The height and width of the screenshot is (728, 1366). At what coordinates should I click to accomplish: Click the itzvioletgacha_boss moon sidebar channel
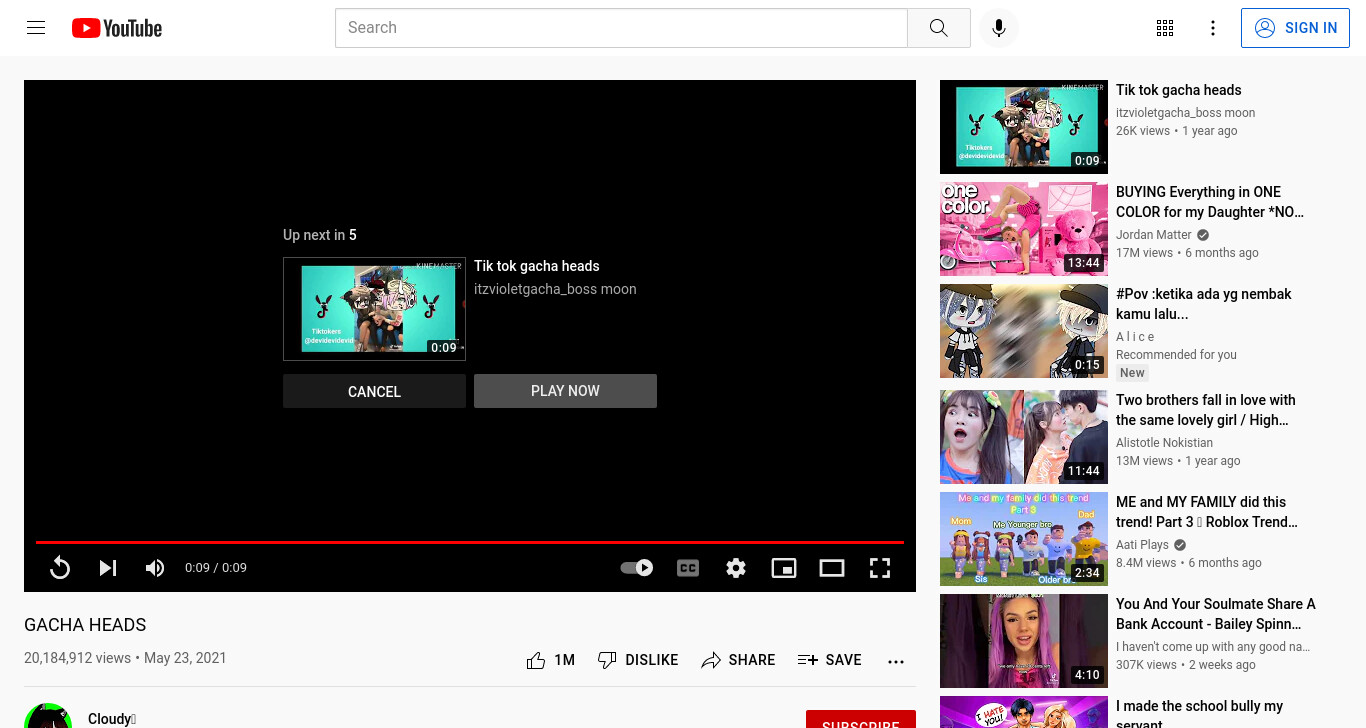pos(1185,113)
